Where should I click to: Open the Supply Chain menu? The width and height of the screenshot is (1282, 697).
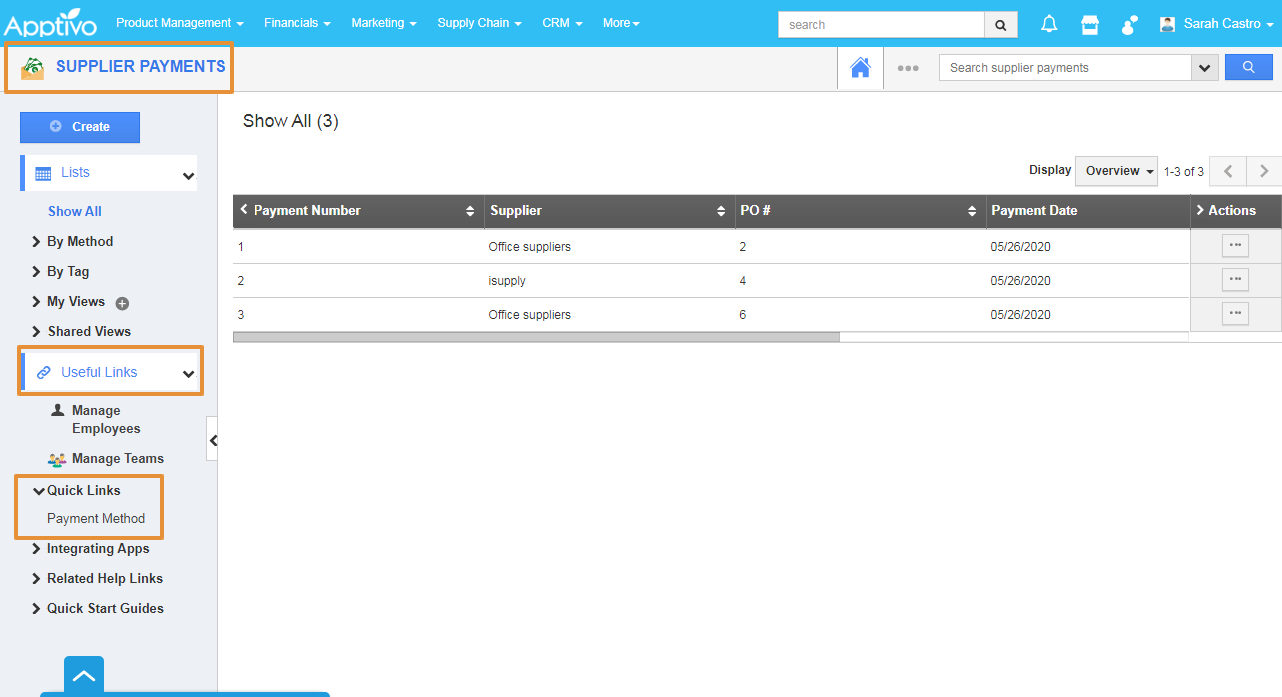[480, 23]
